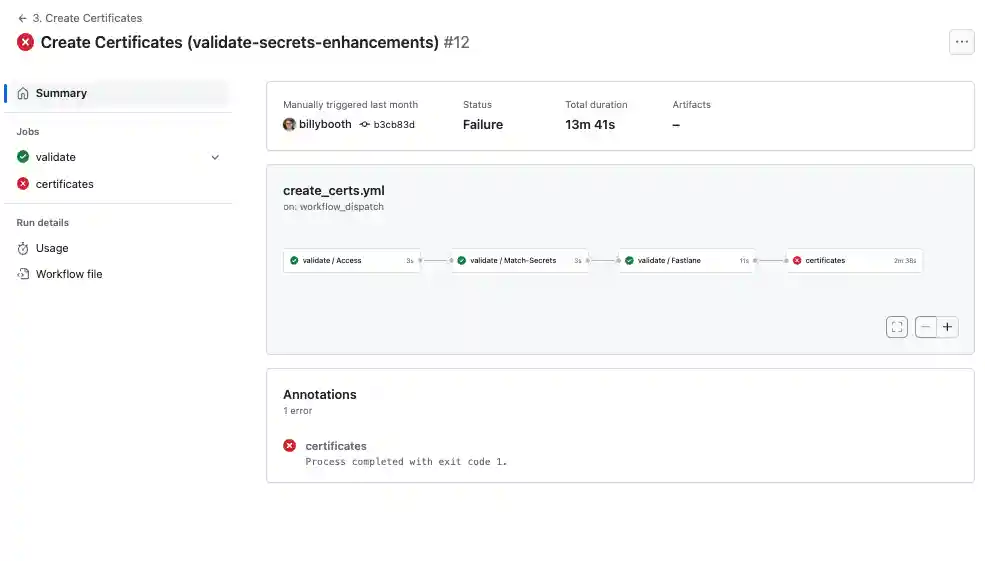Viewport: 985px width, 561px height.
Task: Click 'Manually triggered last month' label
Action: [x=351, y=105]
